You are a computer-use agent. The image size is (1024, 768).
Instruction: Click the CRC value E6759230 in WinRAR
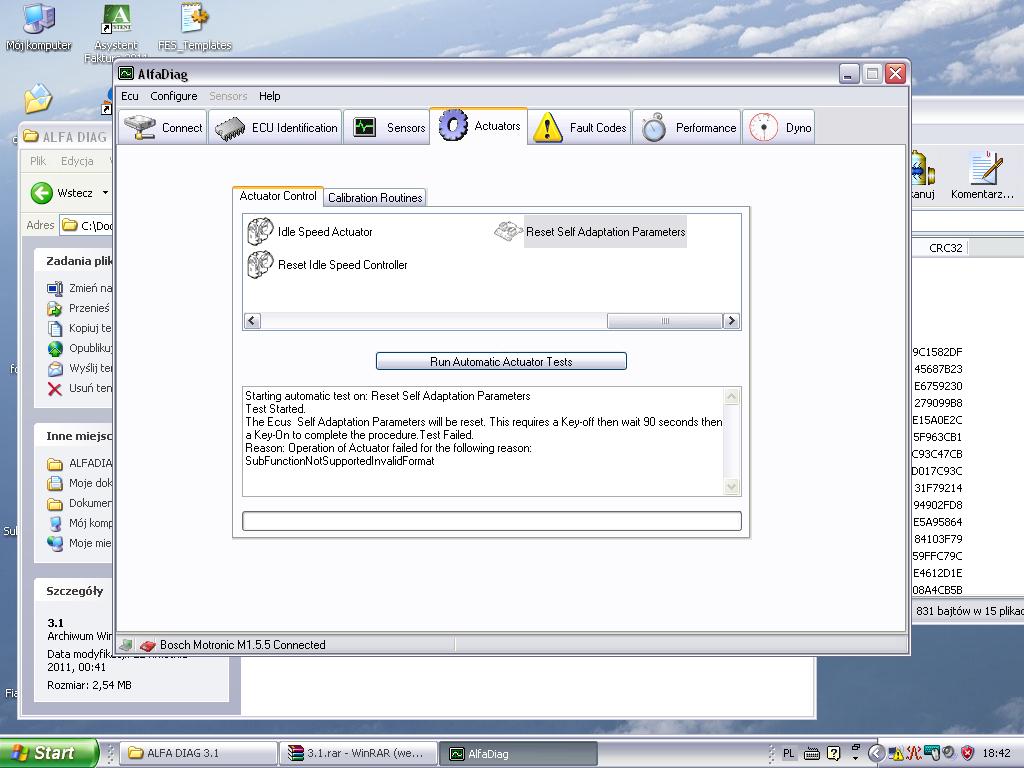(x=938, y=386)
